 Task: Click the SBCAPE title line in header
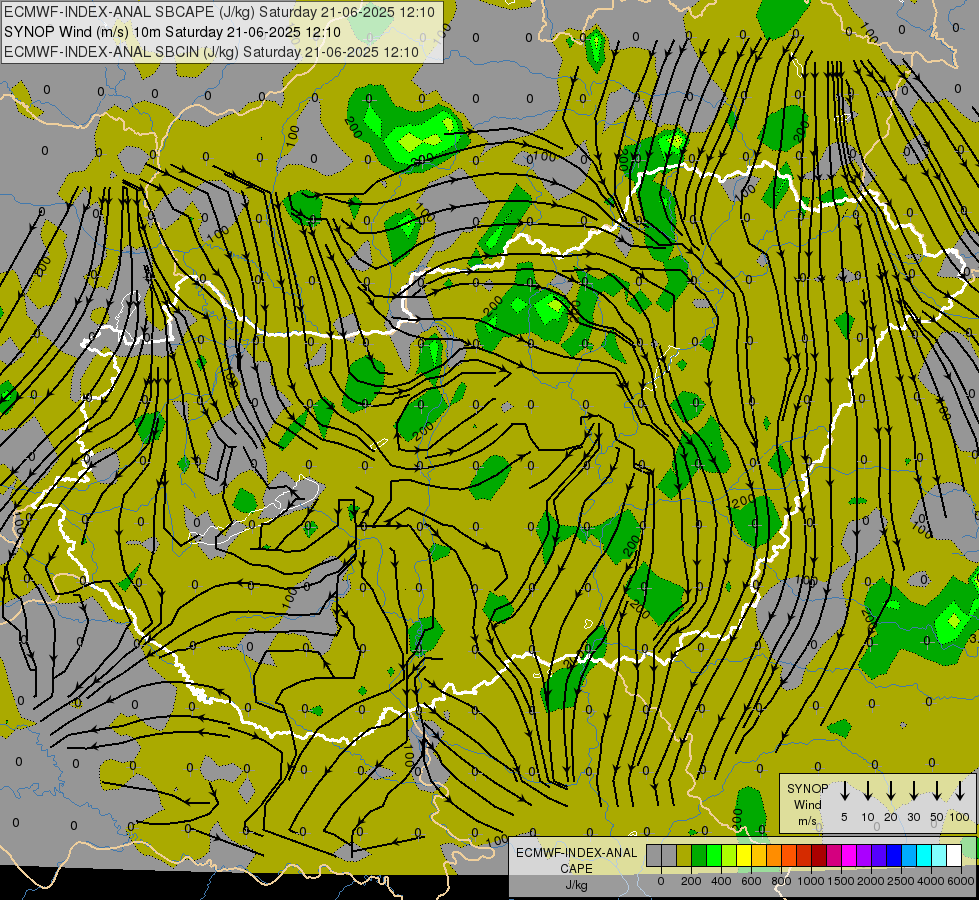(x=219, y=12)
